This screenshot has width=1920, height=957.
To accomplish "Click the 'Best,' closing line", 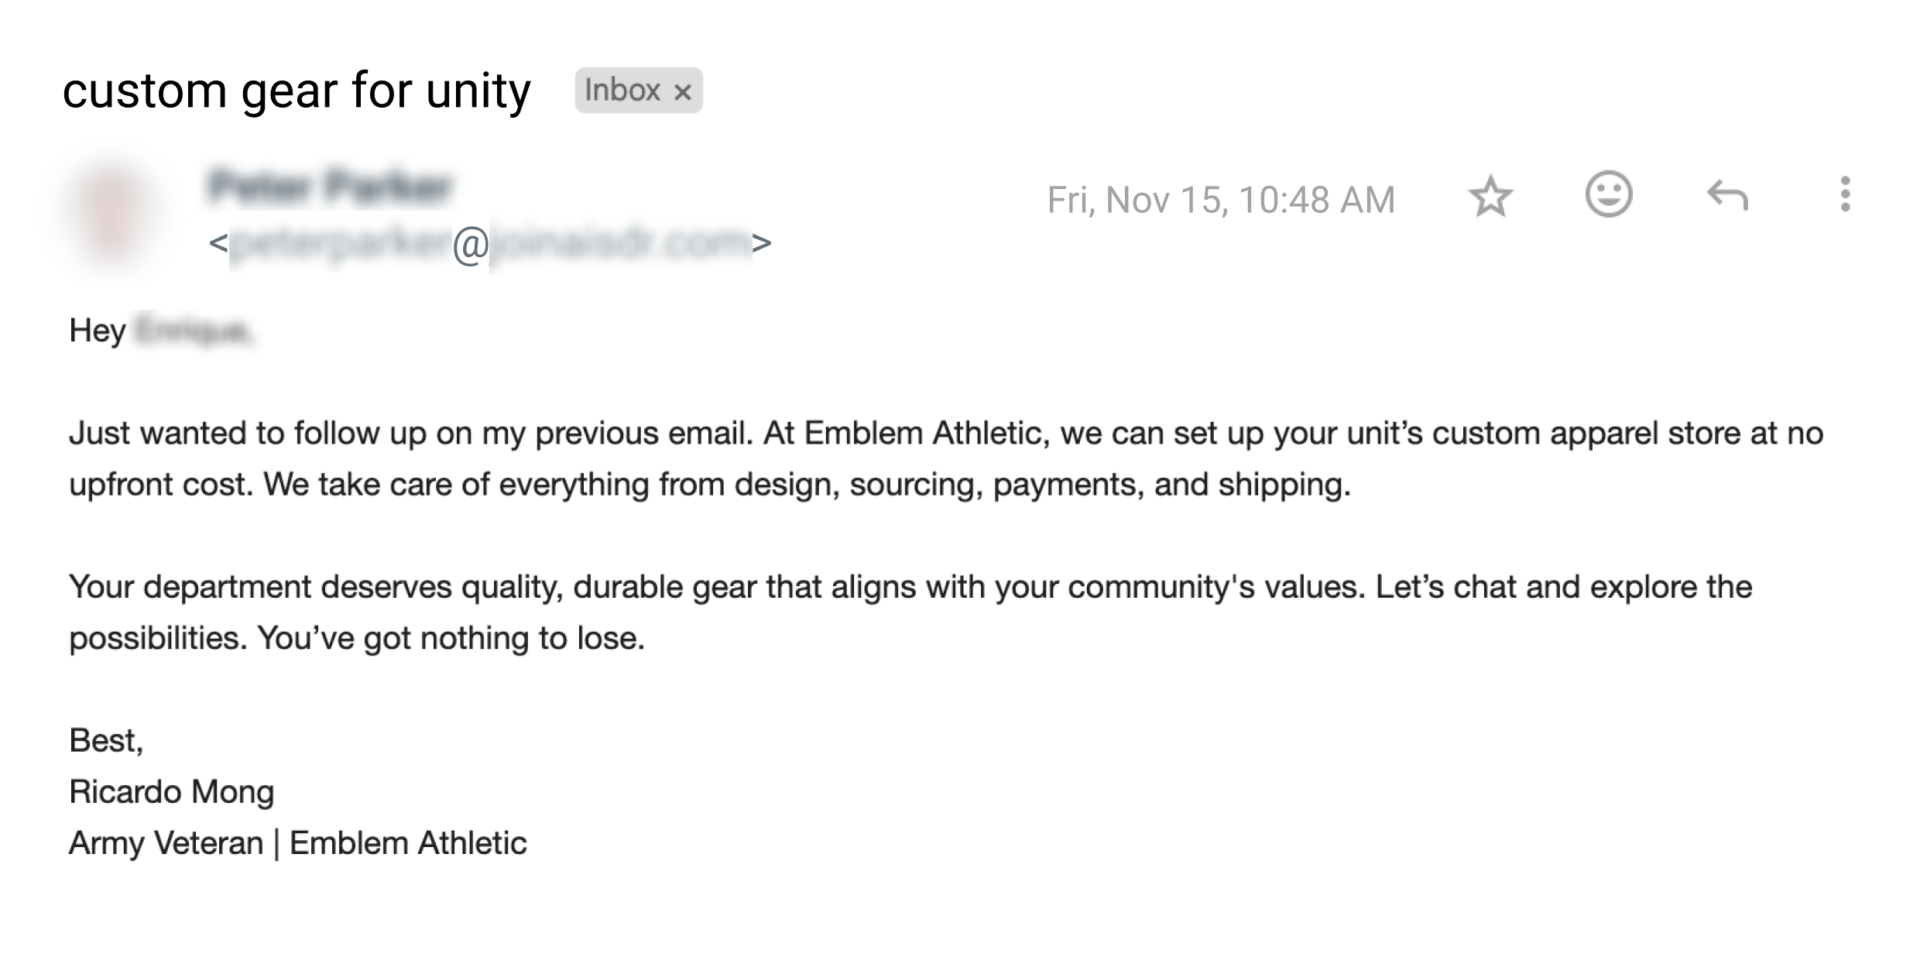I will [106, 741].
